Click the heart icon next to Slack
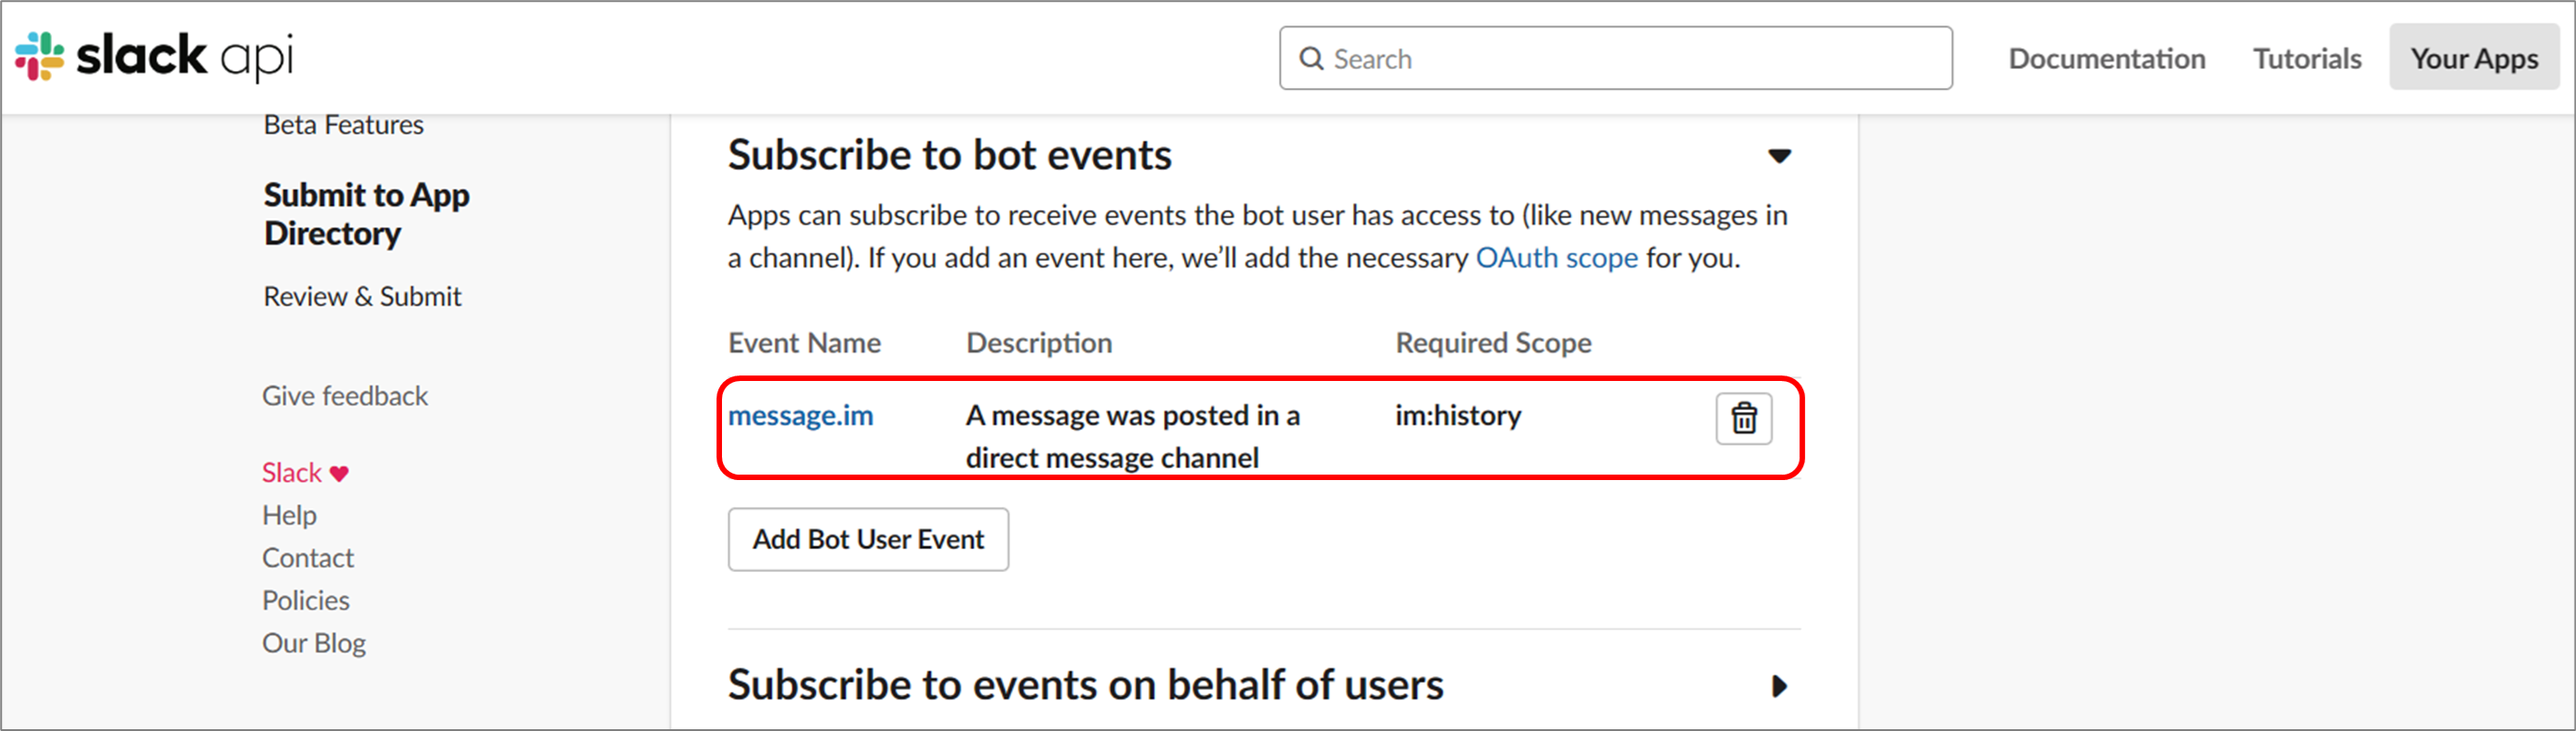Screen dimensions: 2576x731 click(339, 474)
